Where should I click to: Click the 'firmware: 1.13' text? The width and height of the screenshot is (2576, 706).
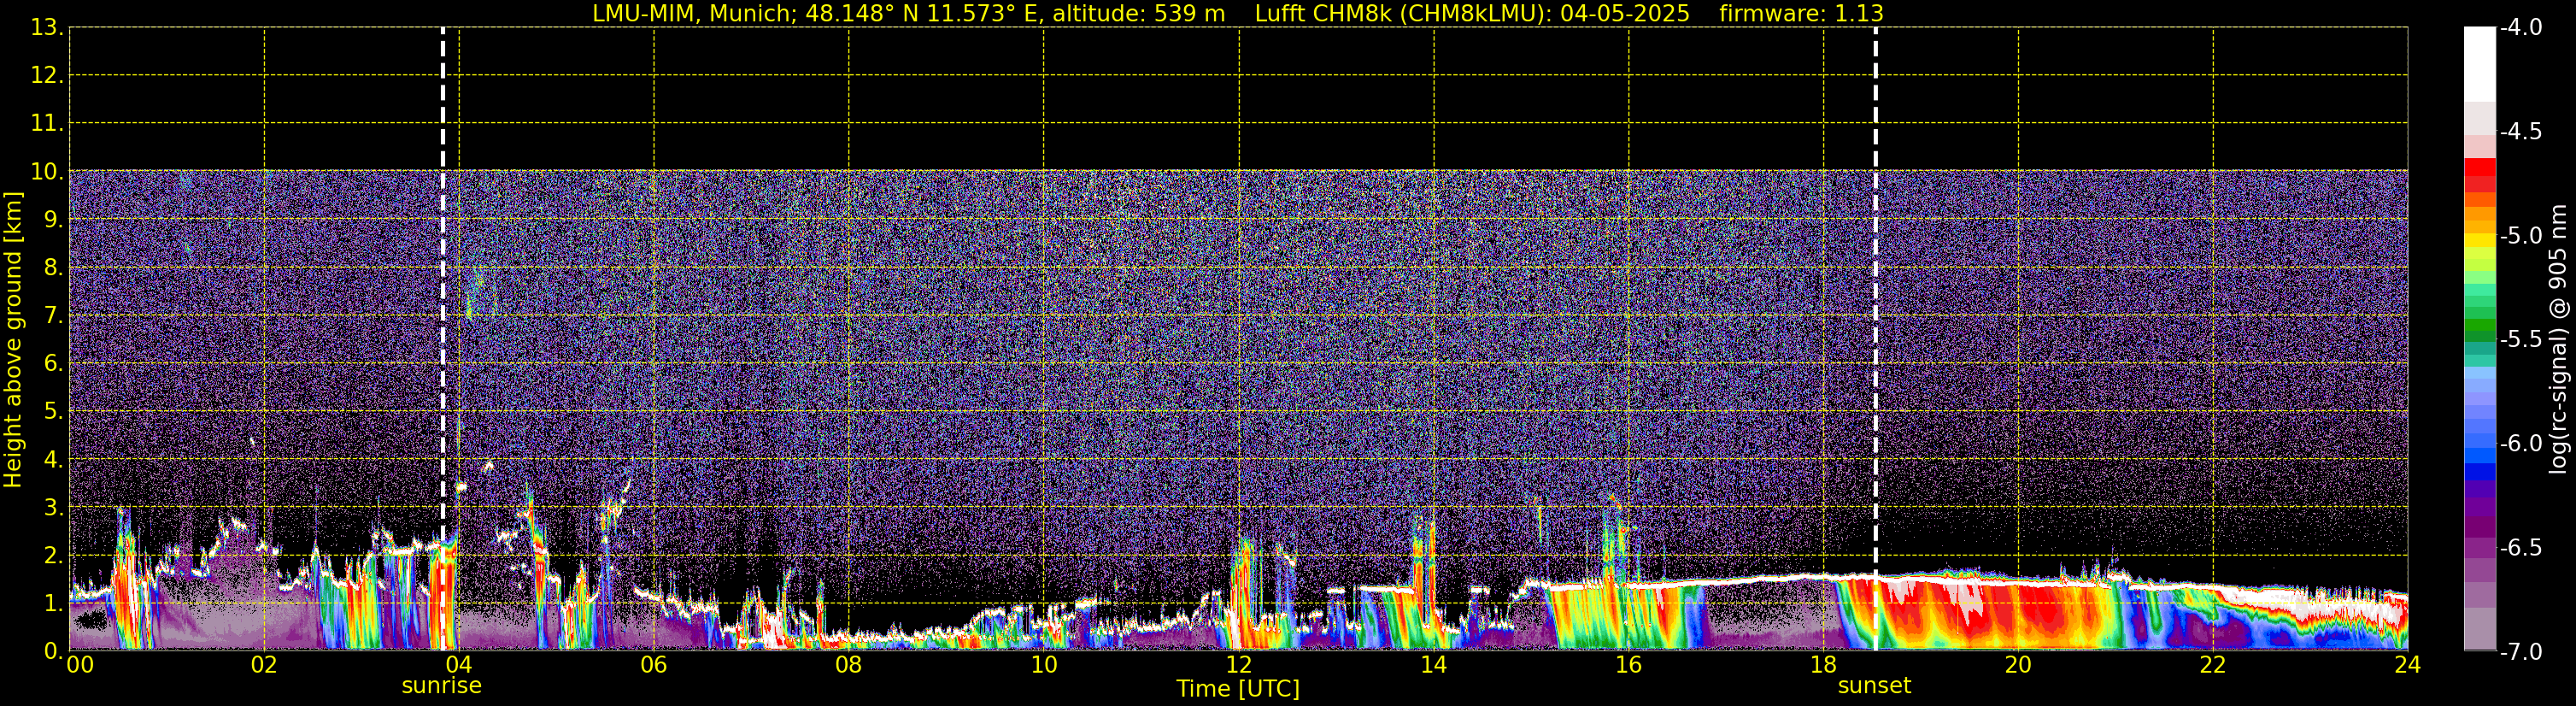(1801, 14)
